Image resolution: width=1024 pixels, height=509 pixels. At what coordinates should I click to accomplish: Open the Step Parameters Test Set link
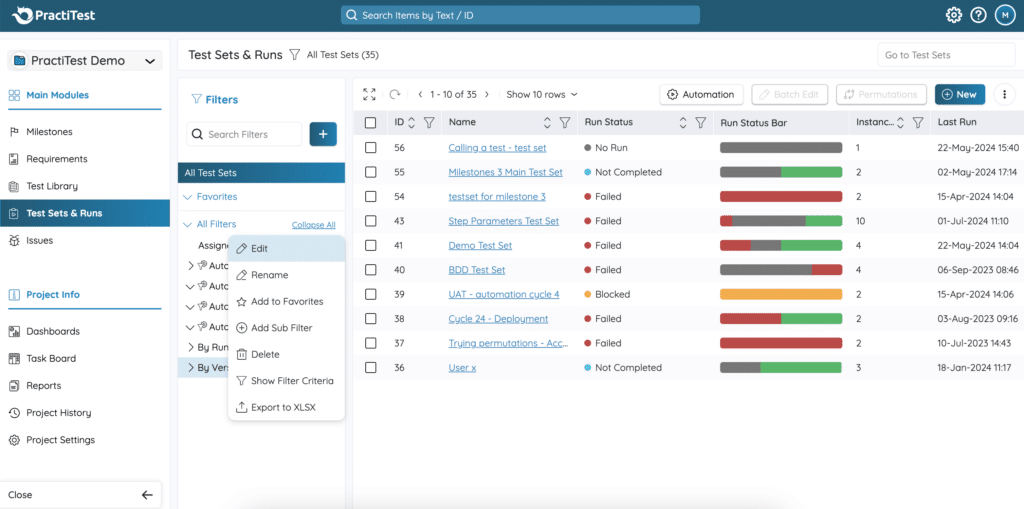tap(503, 221)
